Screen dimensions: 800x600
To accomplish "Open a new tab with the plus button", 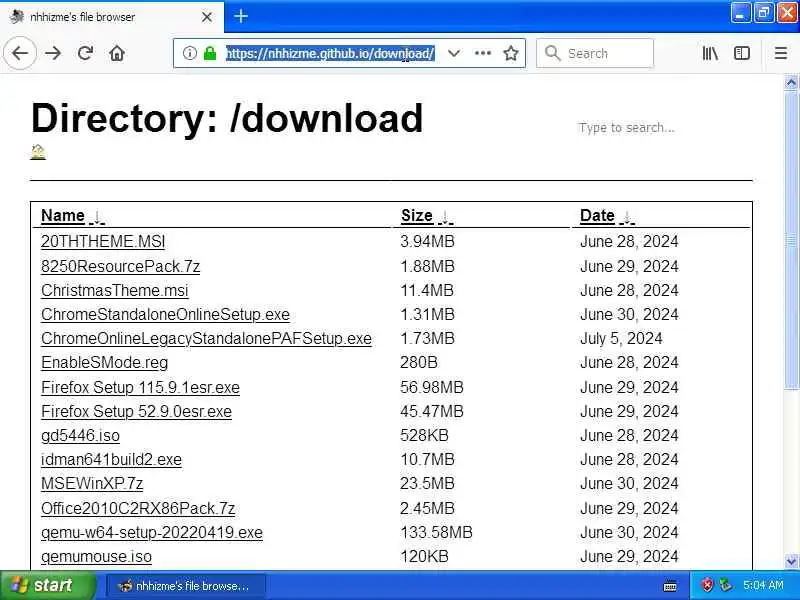I will [x=241, y=16].
